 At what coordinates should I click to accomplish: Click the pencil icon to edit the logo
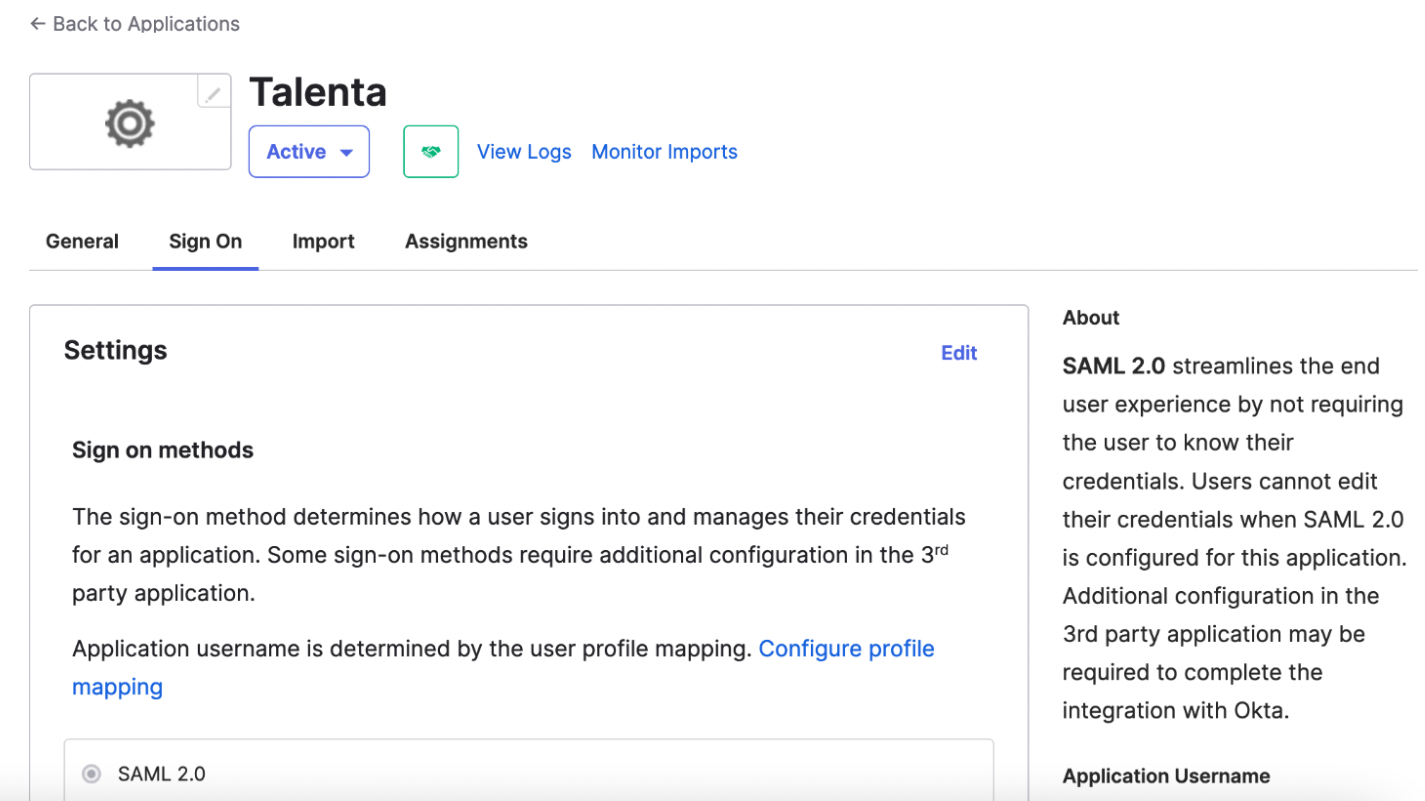213,93
